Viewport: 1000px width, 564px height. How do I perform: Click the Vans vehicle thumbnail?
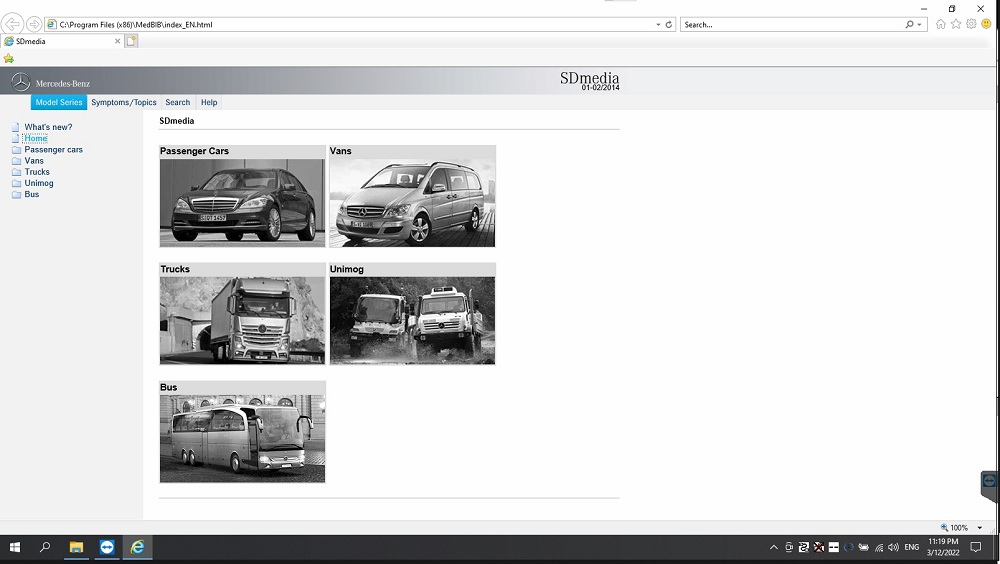tap(412, 202)
